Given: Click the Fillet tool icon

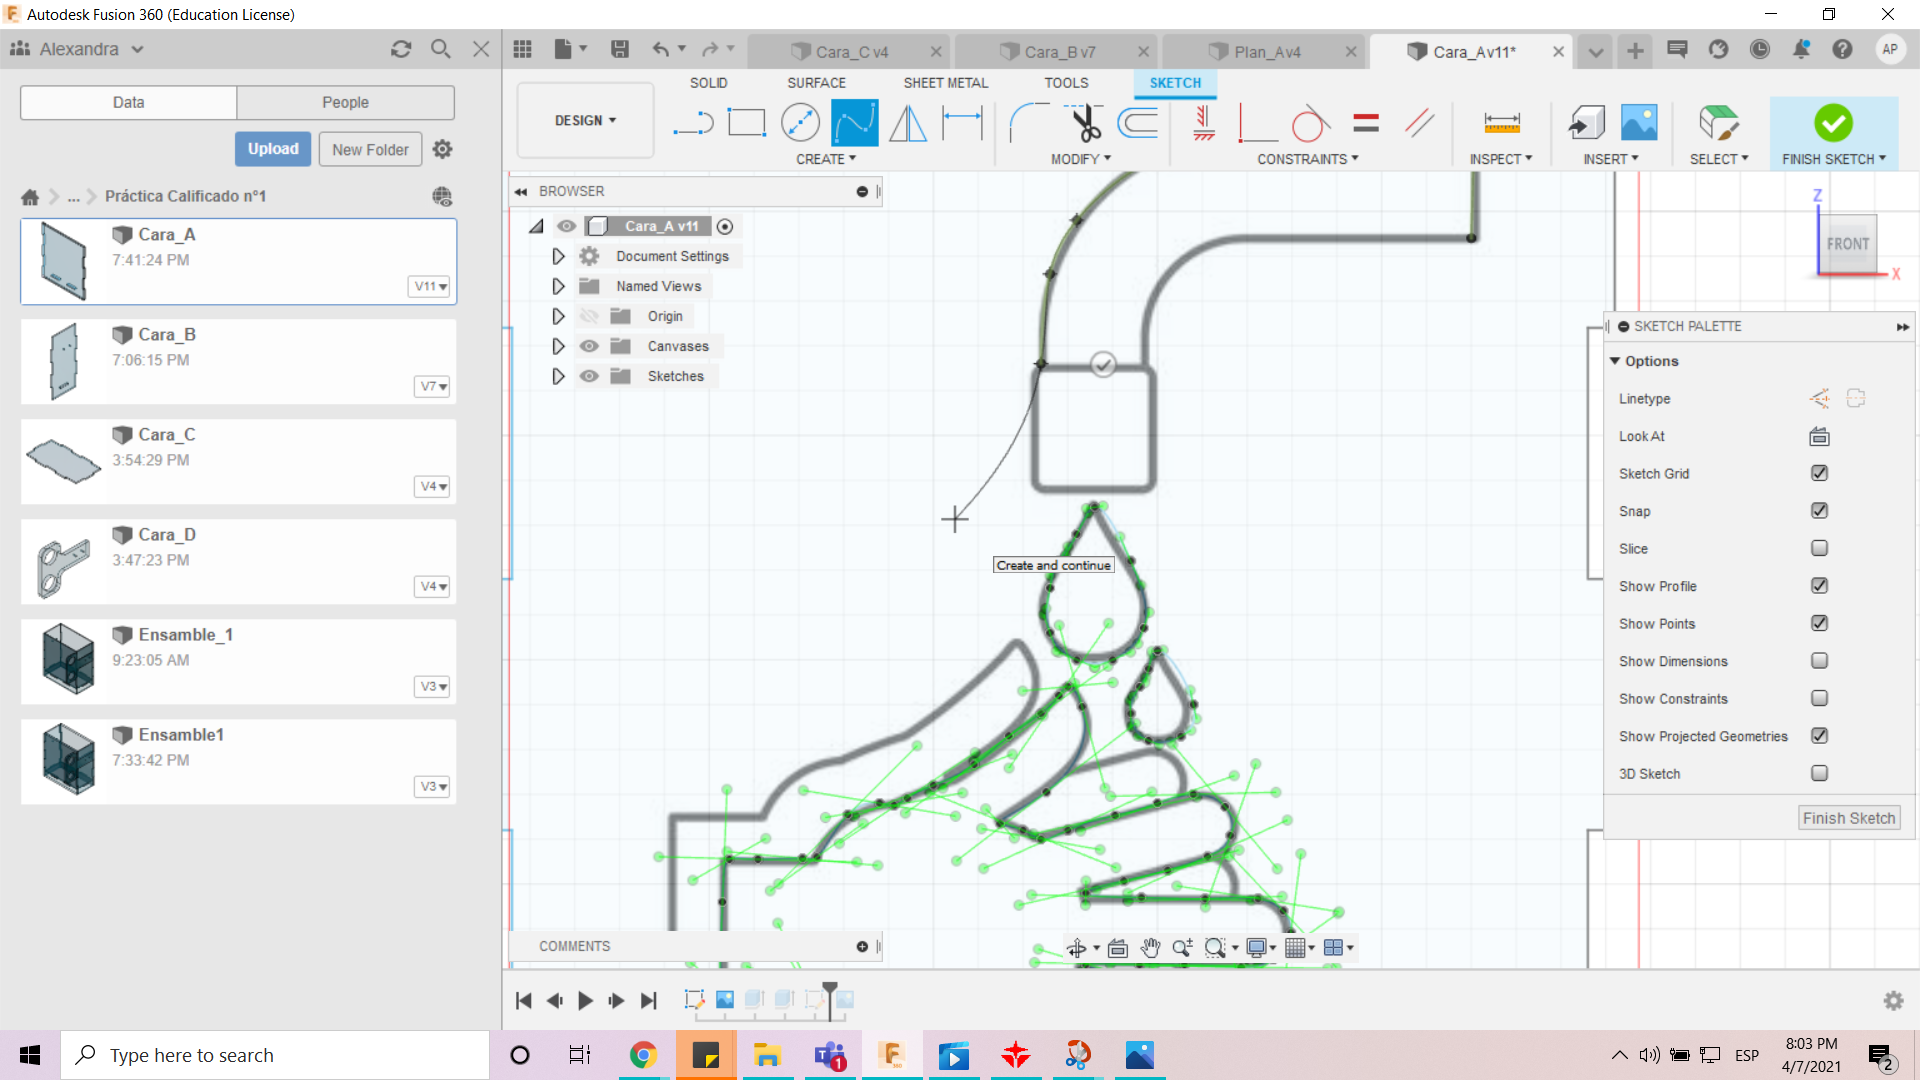Looking at the screenshot, I should click(x=1028, y=123).
